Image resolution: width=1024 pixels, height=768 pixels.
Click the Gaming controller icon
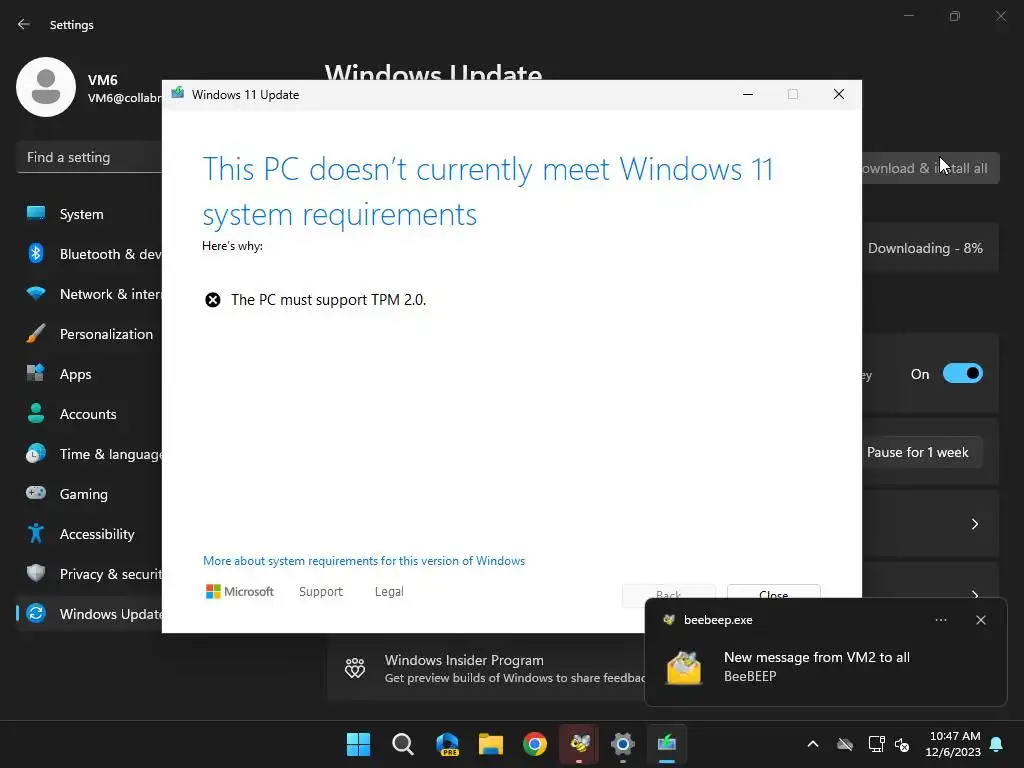(x=36, y=492)
